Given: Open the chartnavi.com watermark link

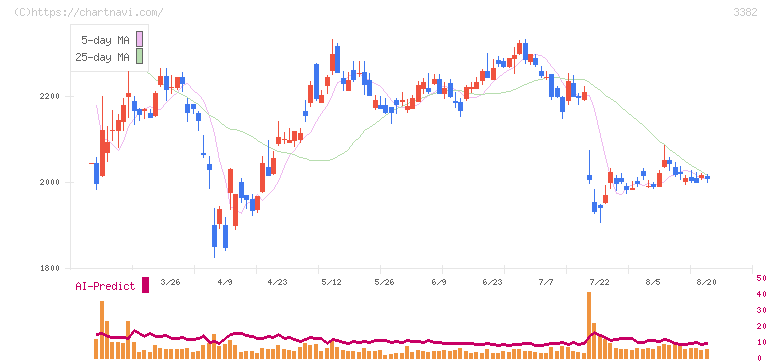Looking at the screenshot, I should click(x=88, y=12).
